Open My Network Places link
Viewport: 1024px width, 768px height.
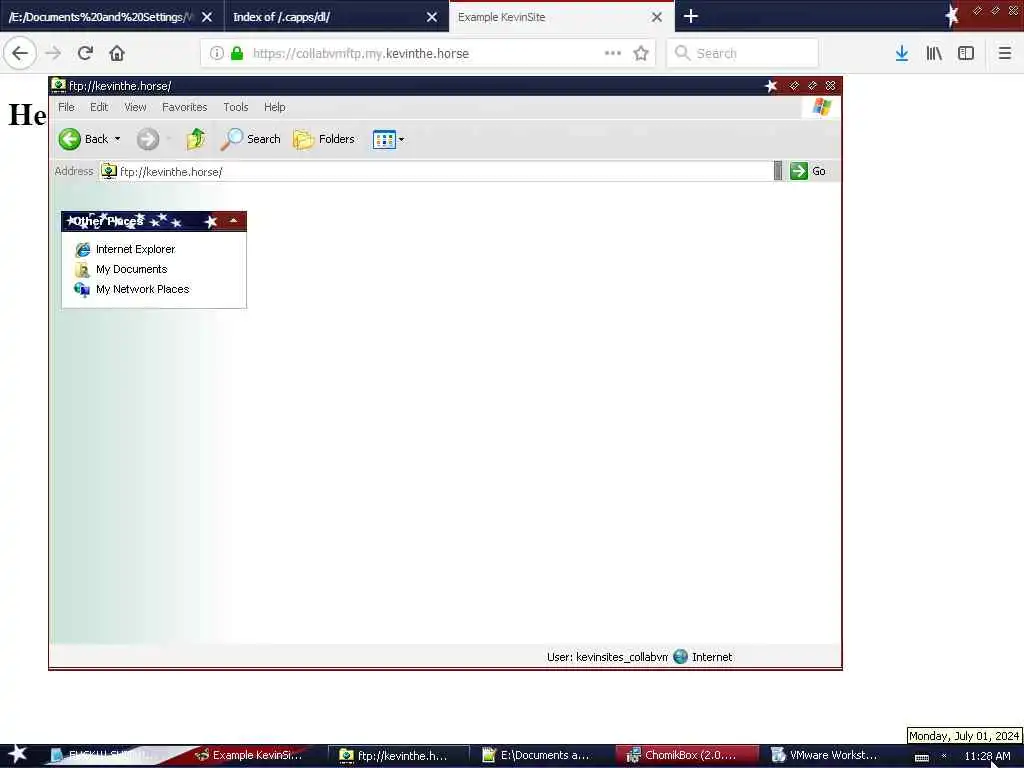pyautogui.click(x=142, y=289)
